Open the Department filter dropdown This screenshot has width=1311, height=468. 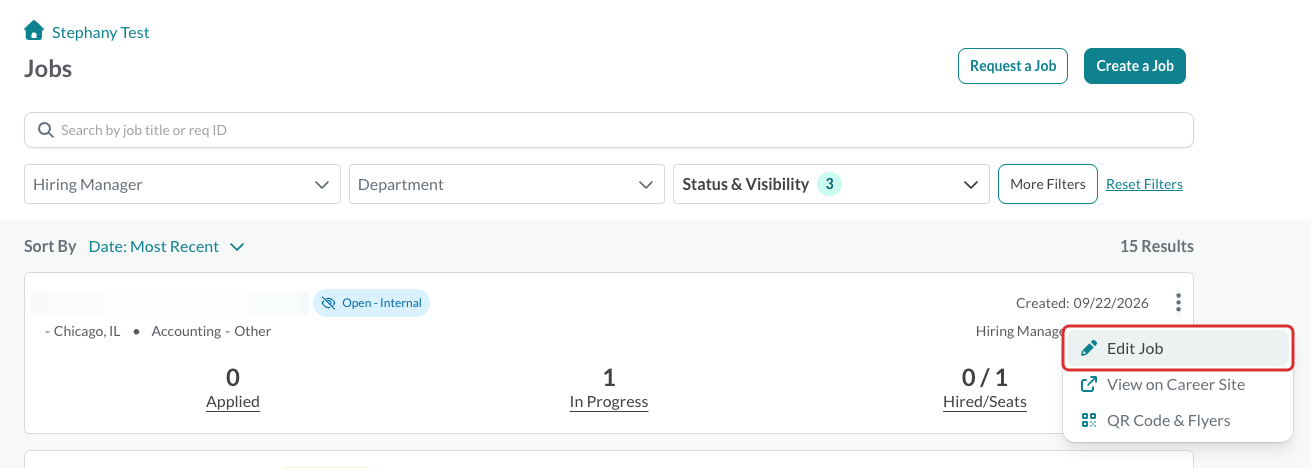507,184
